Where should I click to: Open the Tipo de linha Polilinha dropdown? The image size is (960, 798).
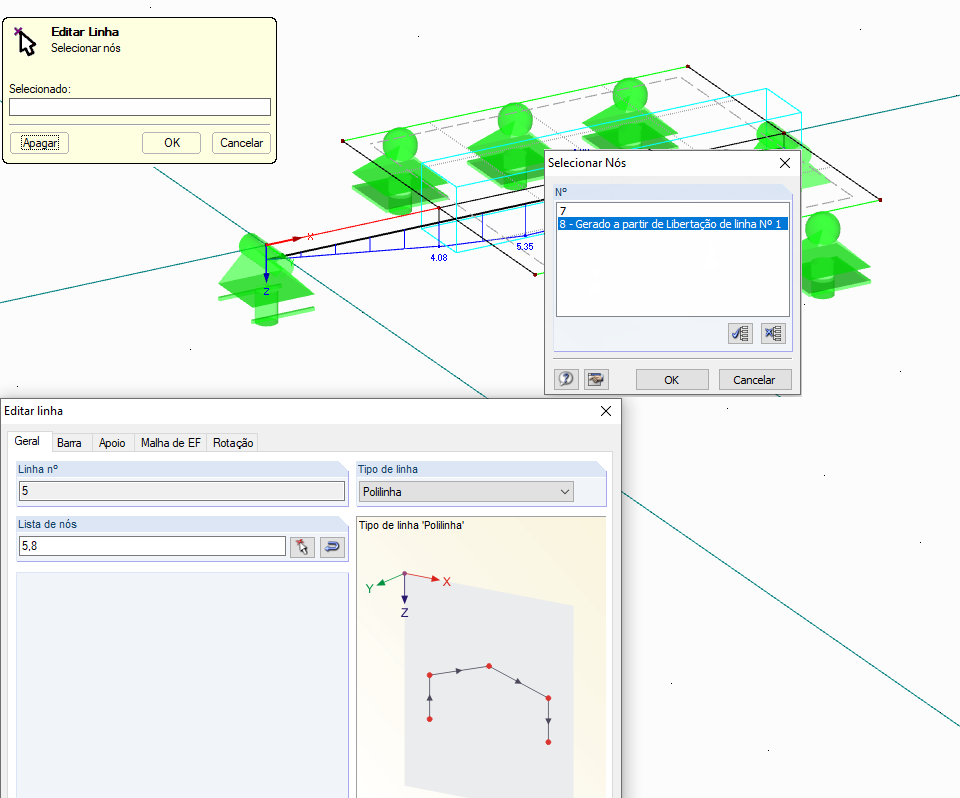(466, 492)
